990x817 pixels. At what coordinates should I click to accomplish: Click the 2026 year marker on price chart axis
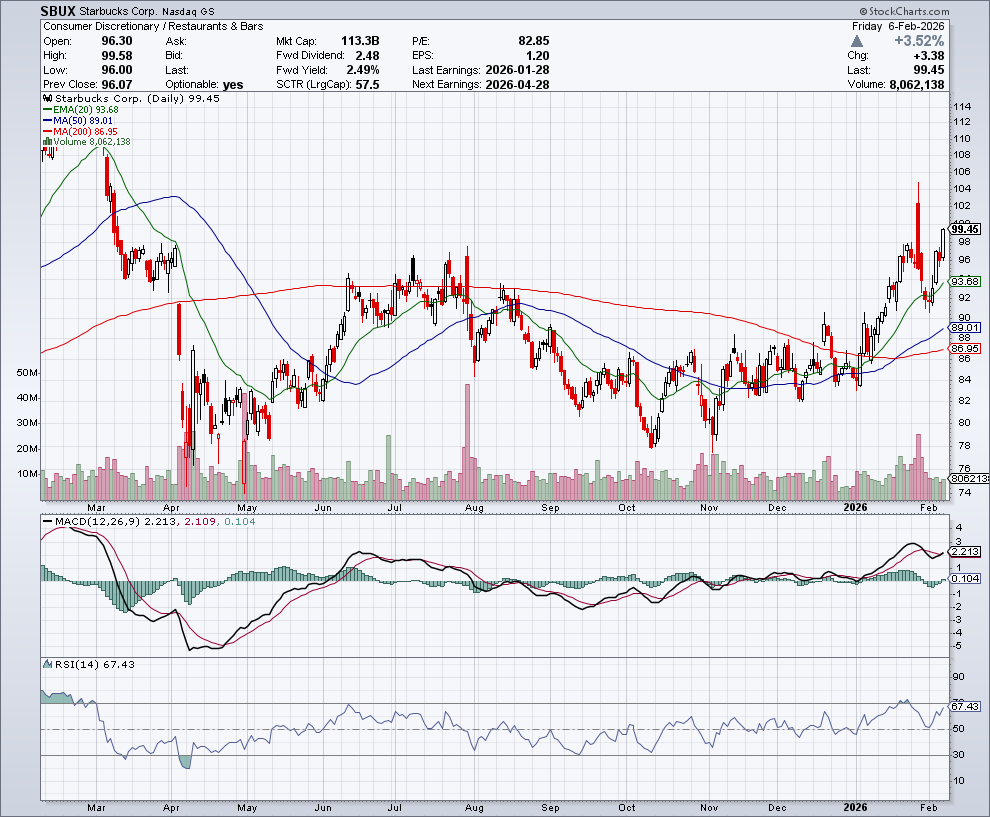click(856, 508)
